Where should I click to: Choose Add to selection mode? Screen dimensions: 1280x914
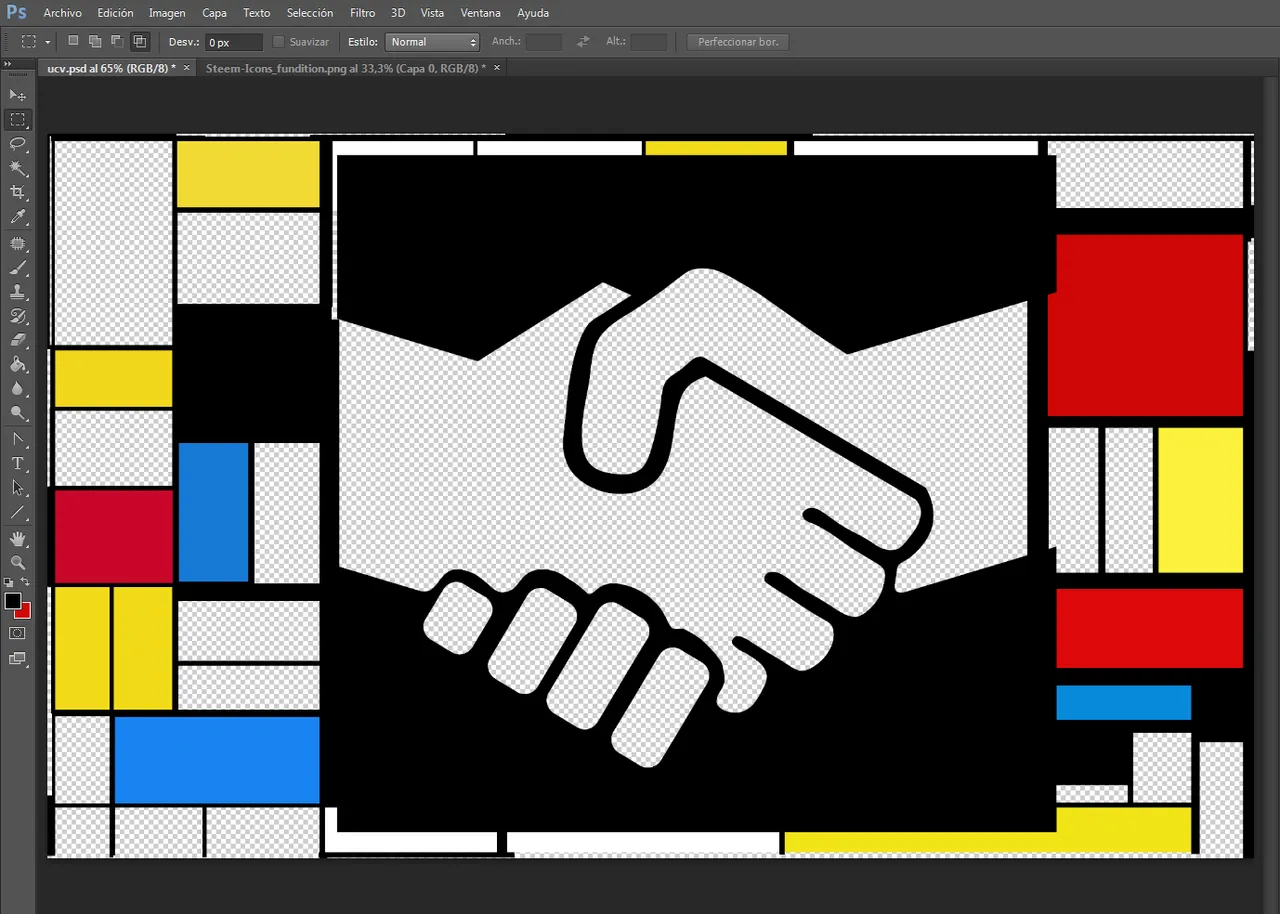pyautogui.click(x=95, y=41)
